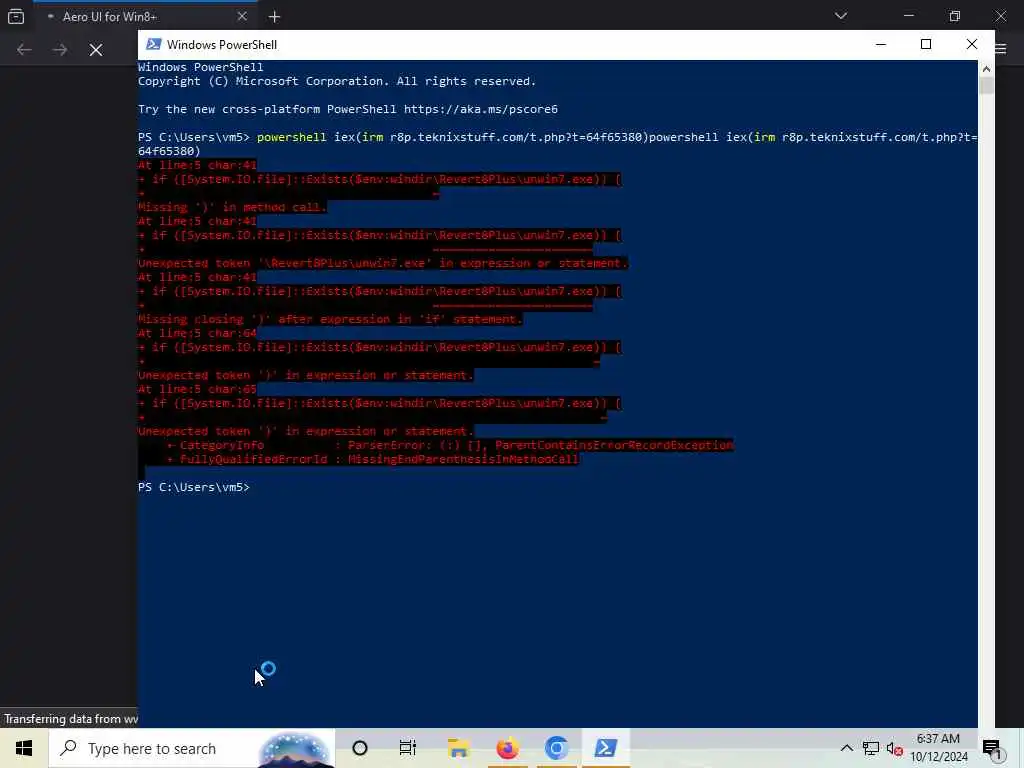Click the Copyright Microsoft Corporation line
The height and width of the screenshot is (768, 1024).
tap(337, 81)
